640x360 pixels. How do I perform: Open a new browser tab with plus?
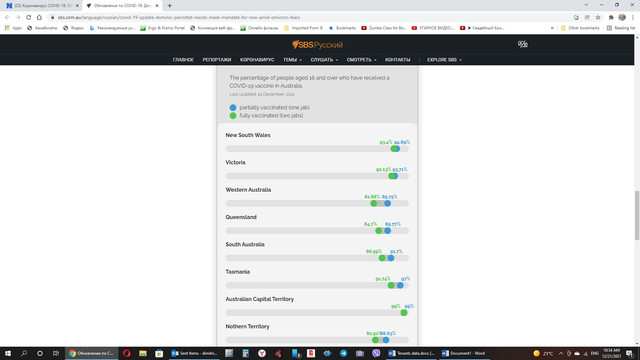169,6
